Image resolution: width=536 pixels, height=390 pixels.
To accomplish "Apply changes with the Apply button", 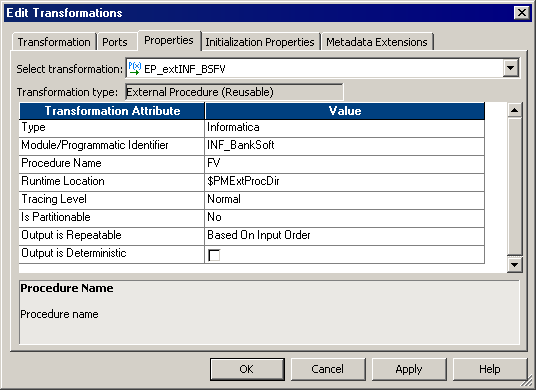I will point(409,369).
